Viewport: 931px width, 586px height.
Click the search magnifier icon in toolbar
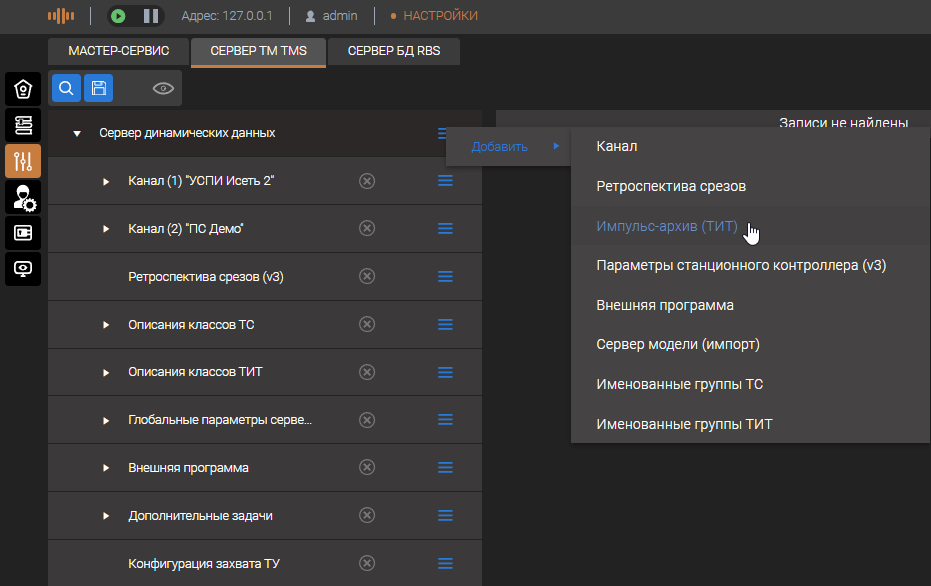pyautogui.click(x=66, y=89)
